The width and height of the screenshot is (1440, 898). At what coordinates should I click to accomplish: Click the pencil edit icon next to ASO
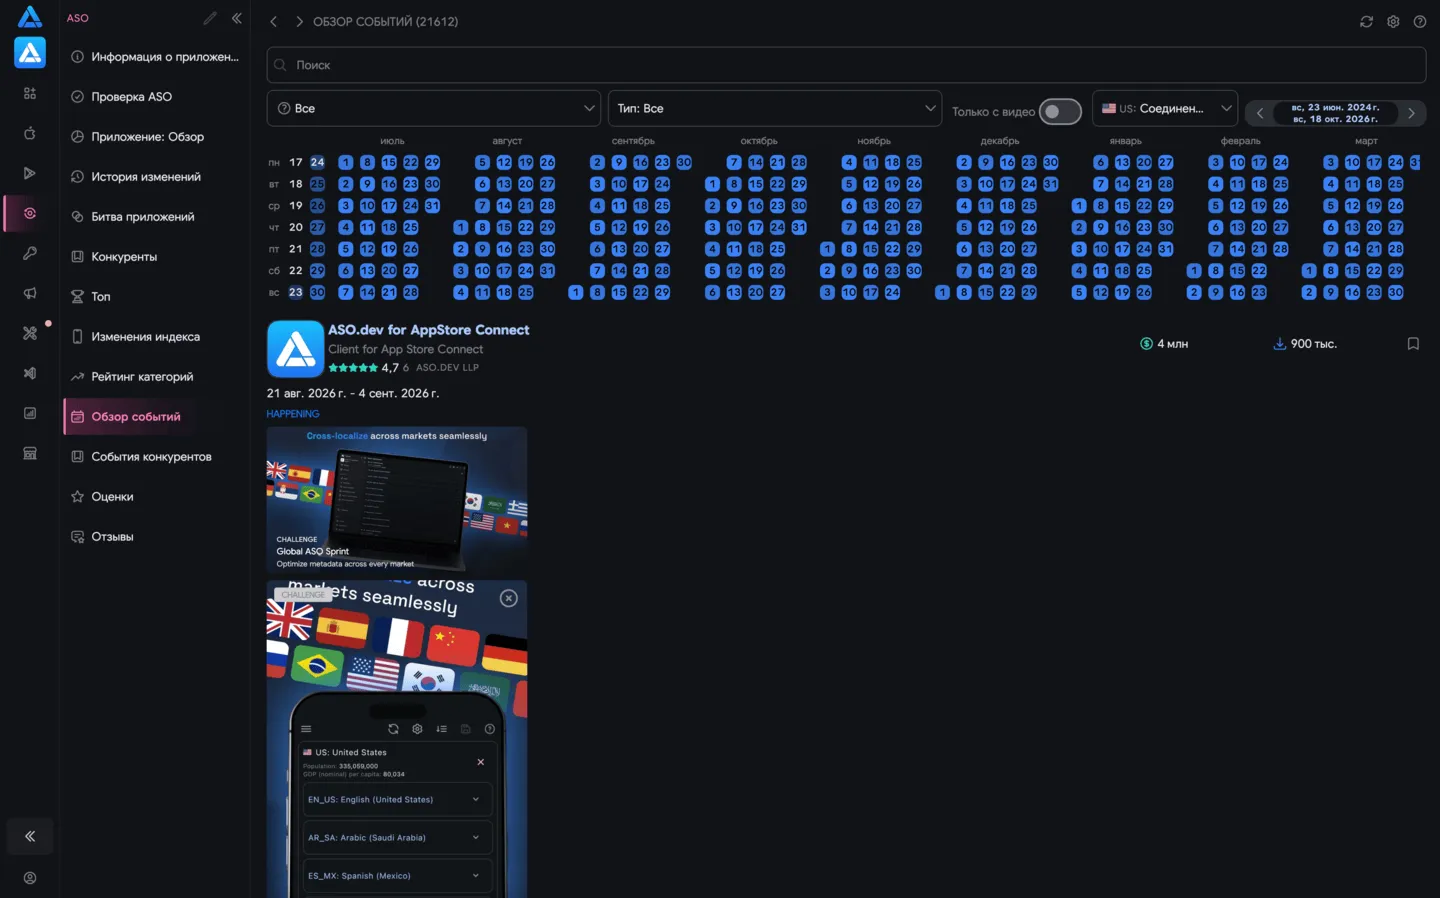(210, 18)
